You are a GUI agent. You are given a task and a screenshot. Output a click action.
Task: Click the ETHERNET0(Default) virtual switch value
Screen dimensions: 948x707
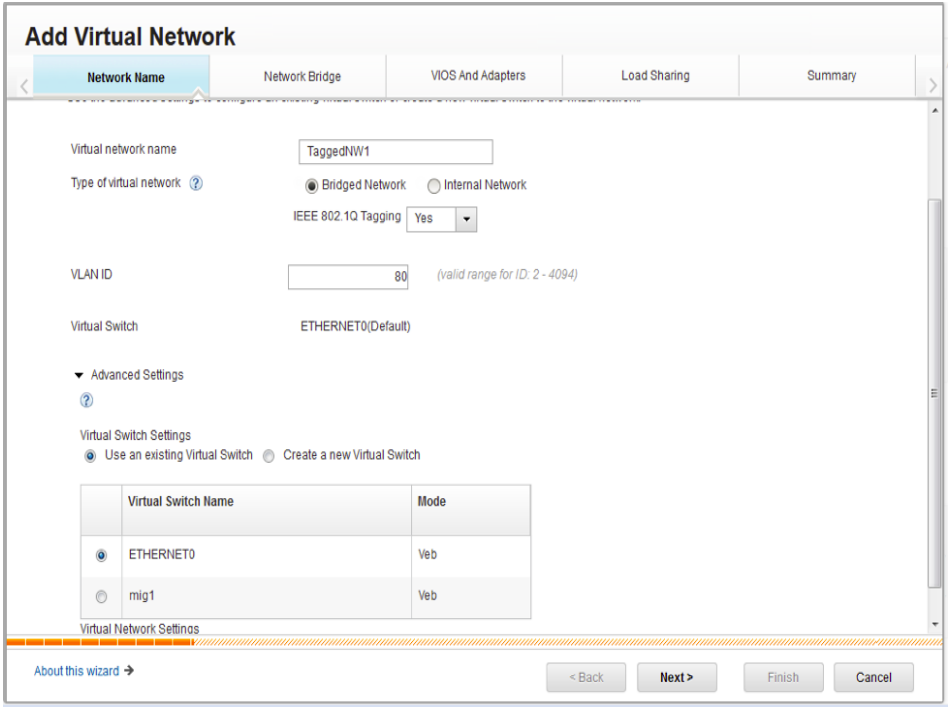356,327
